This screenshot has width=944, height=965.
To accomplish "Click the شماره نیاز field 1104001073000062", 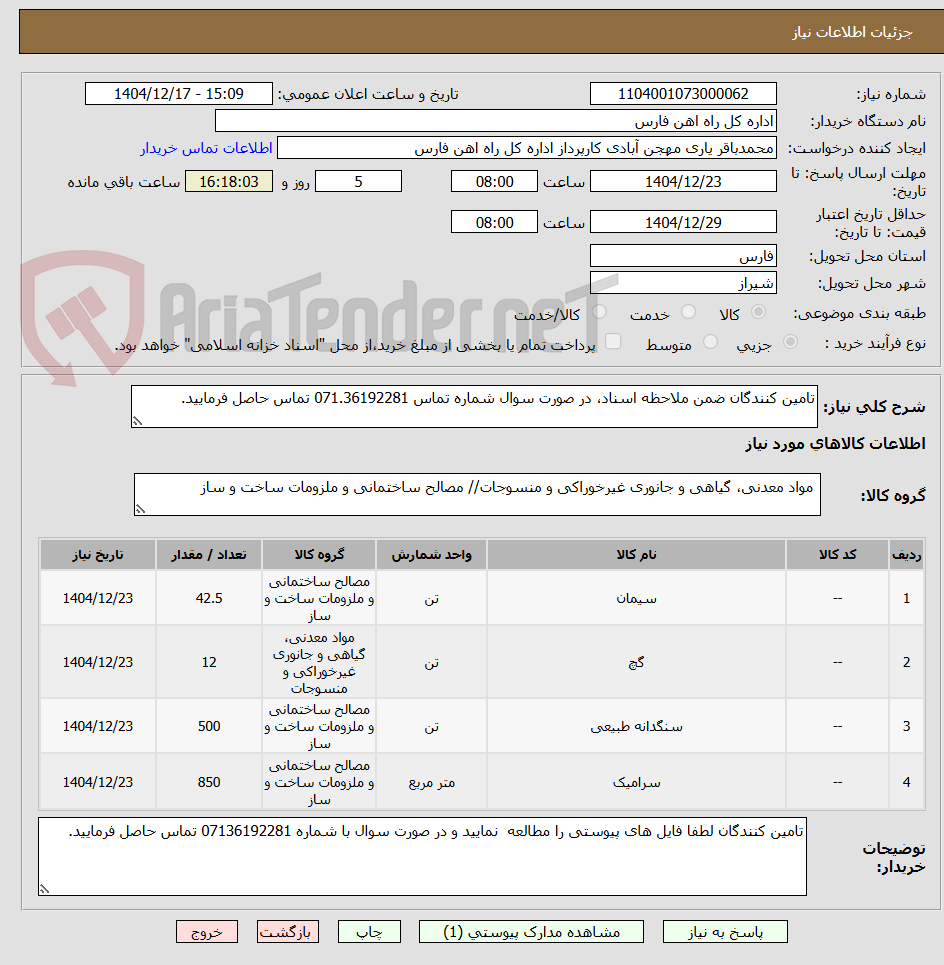I will (x=683, y=94).
